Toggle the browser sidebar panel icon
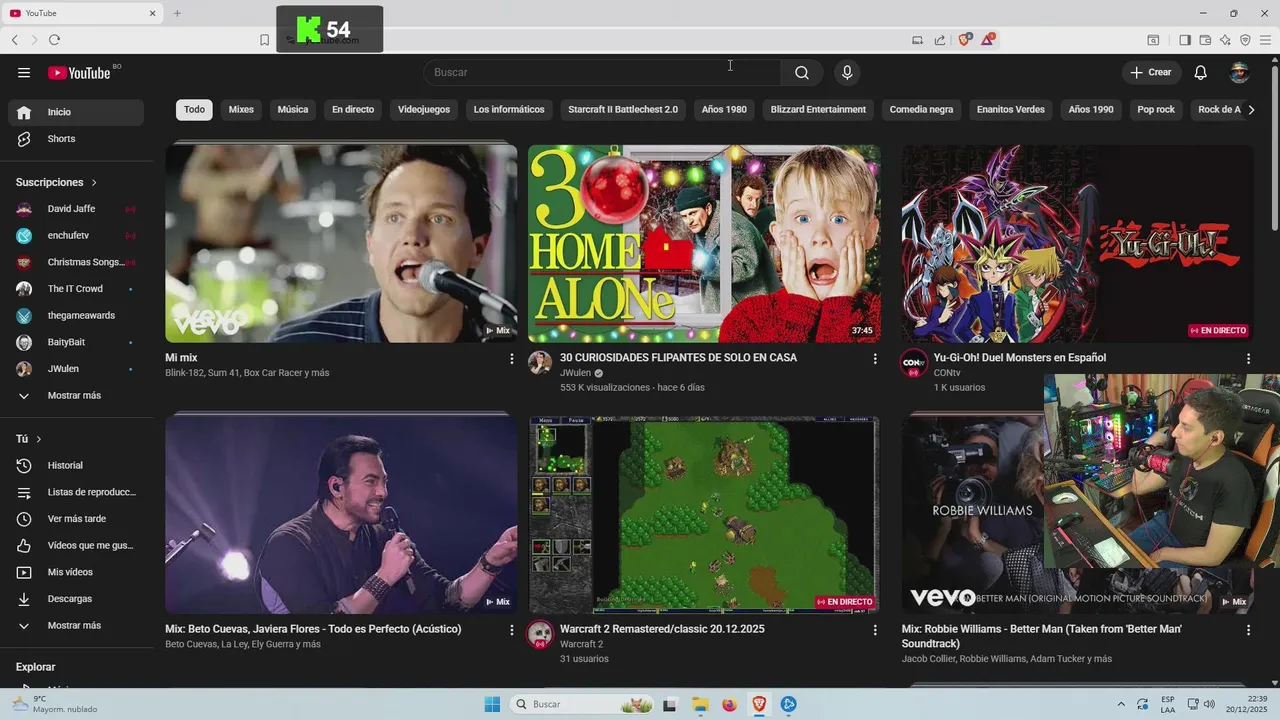The height and width of the screenshot is (720, 1280). tap(1185, 40)
